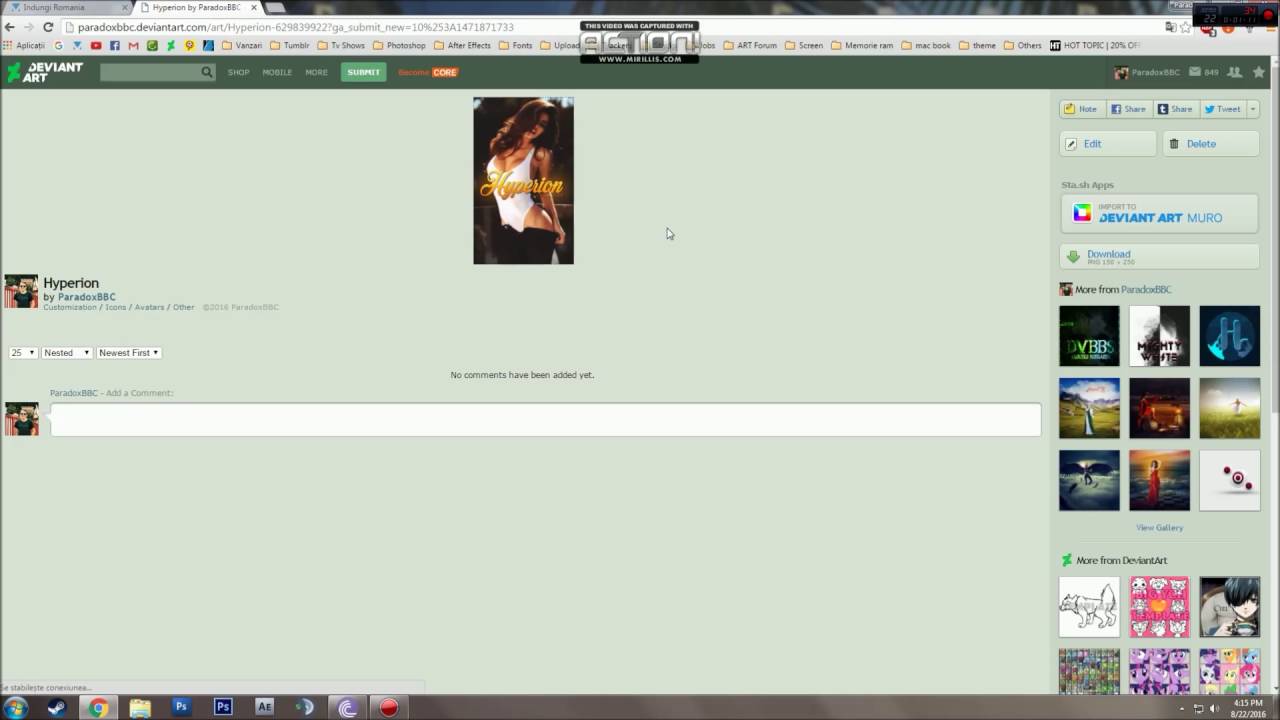This screenshot has height=720, width=1280.
Task: Click the search magnifier icon
Action: coord(207,72)
